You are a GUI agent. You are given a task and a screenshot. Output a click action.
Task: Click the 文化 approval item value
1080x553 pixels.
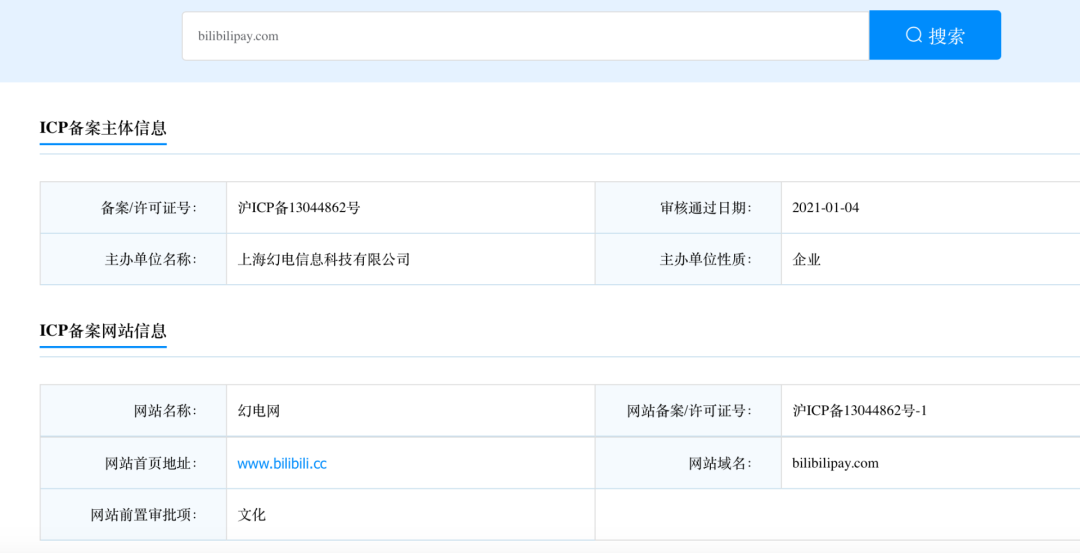[252, 515]
